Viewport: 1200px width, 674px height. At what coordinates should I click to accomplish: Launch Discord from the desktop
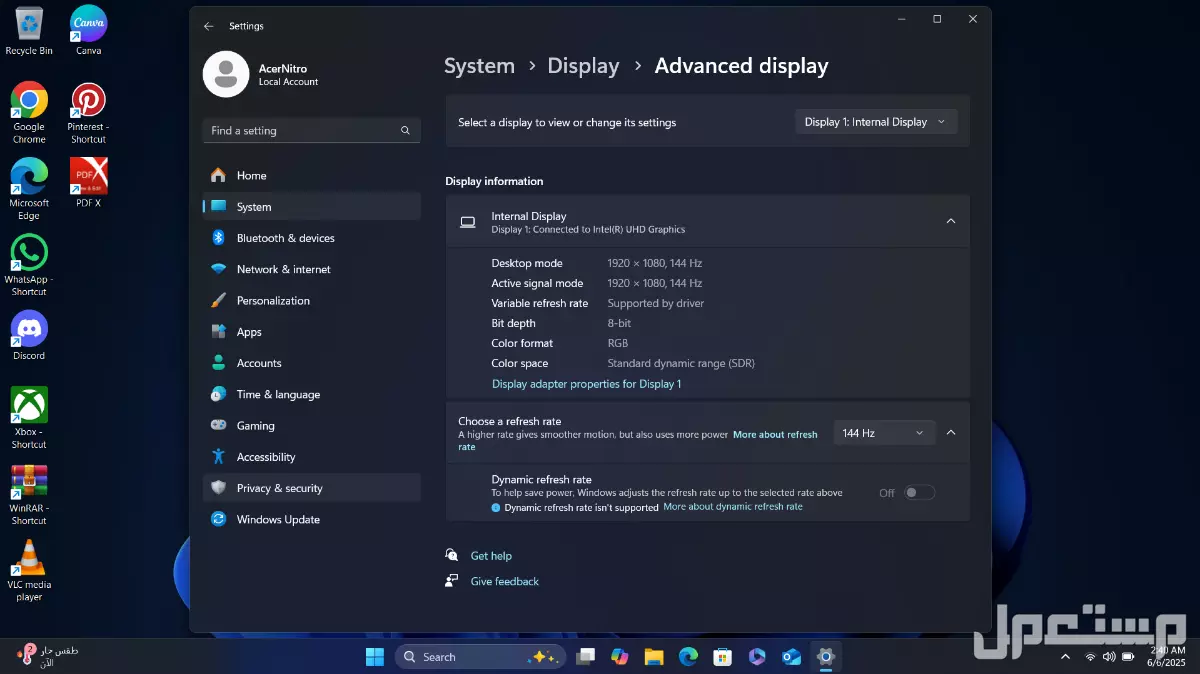coord(29,335)
